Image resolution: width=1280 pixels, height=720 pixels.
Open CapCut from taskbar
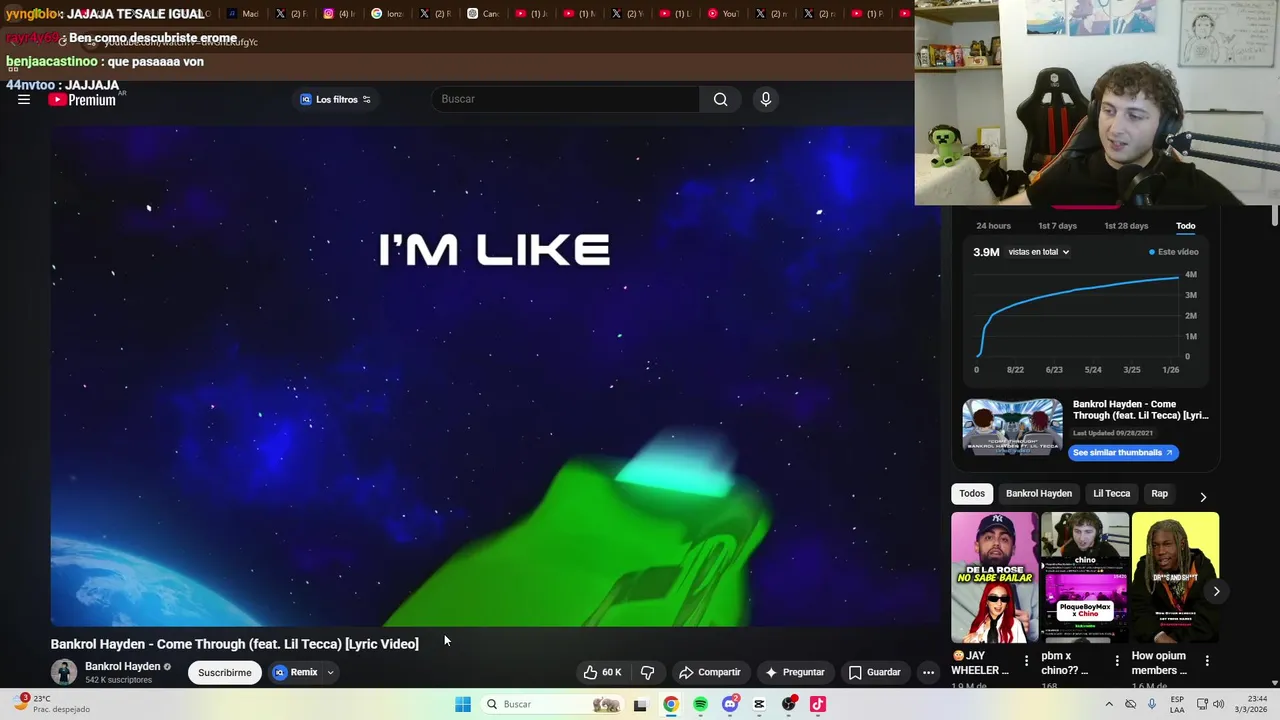click(759, 704)
